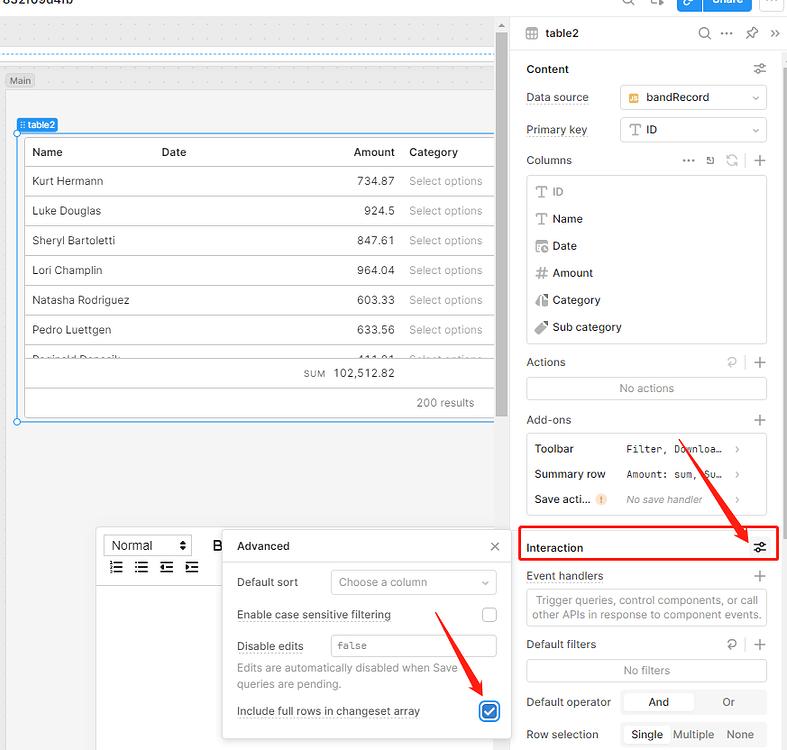787x750 pixels.
Task: Open the three-dots menu in table2 inspector header
Action: click(x=726, y=33)
